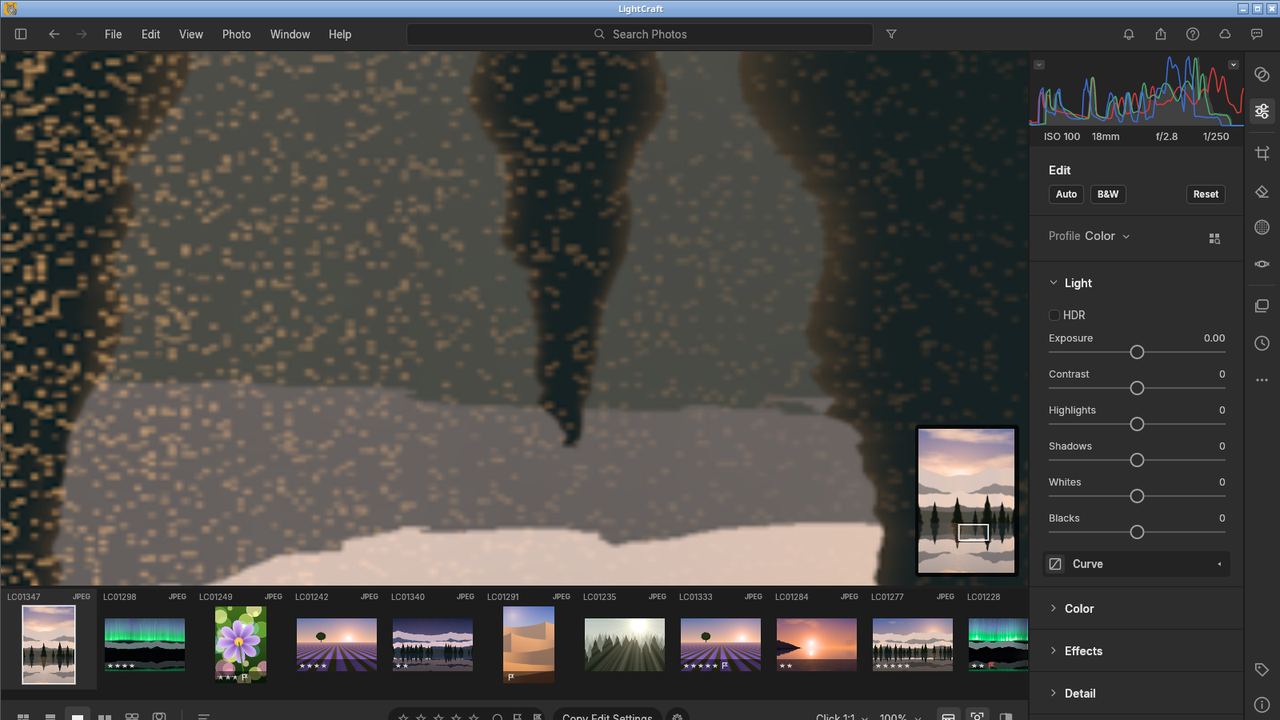
Task: Open the Info panel icon
Action: 1262,705
